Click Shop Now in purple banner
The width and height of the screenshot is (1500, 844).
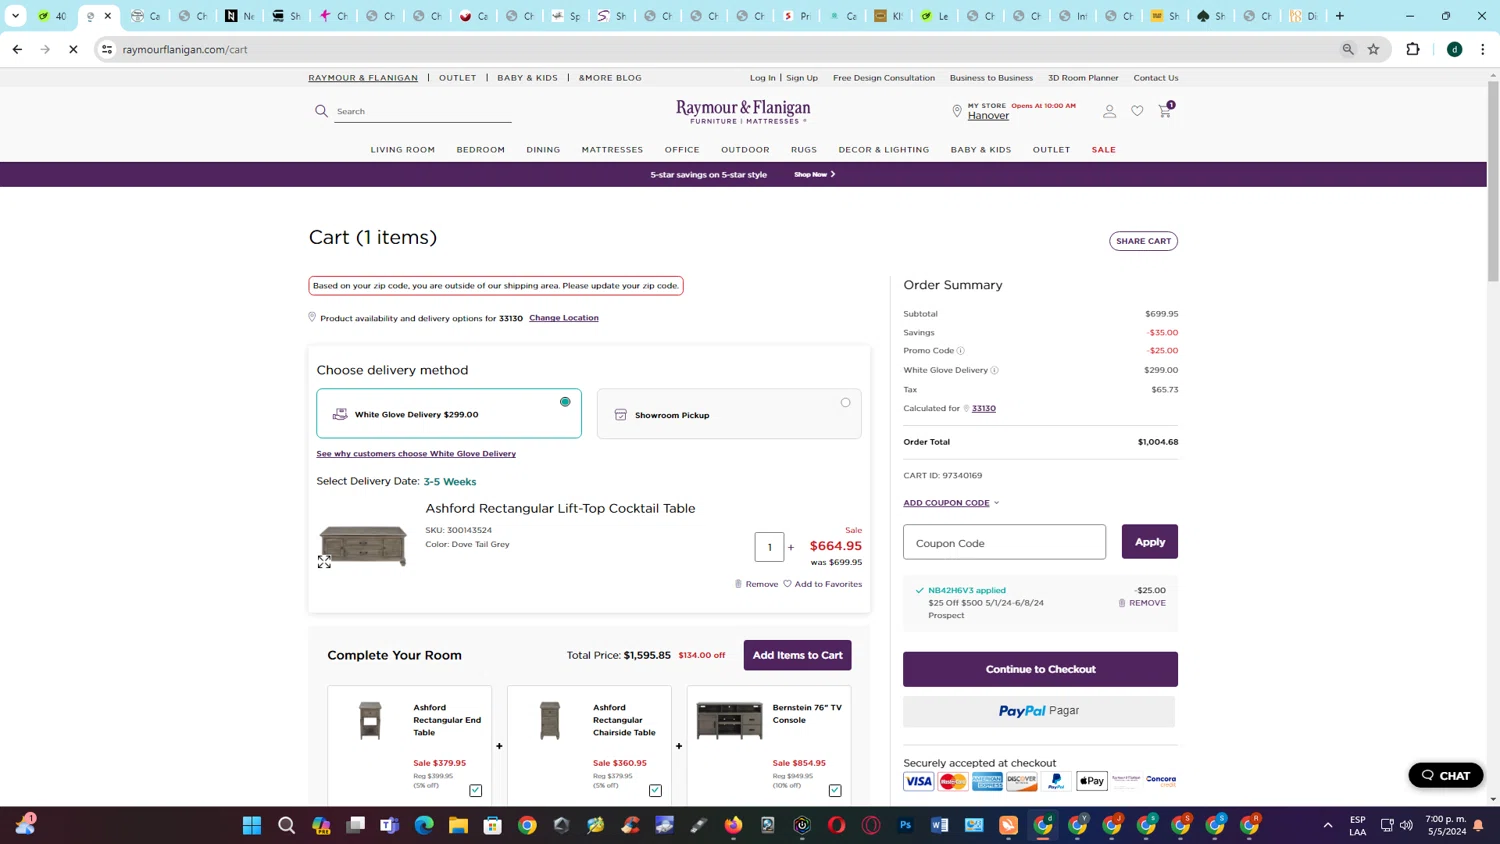pos(814,174)
